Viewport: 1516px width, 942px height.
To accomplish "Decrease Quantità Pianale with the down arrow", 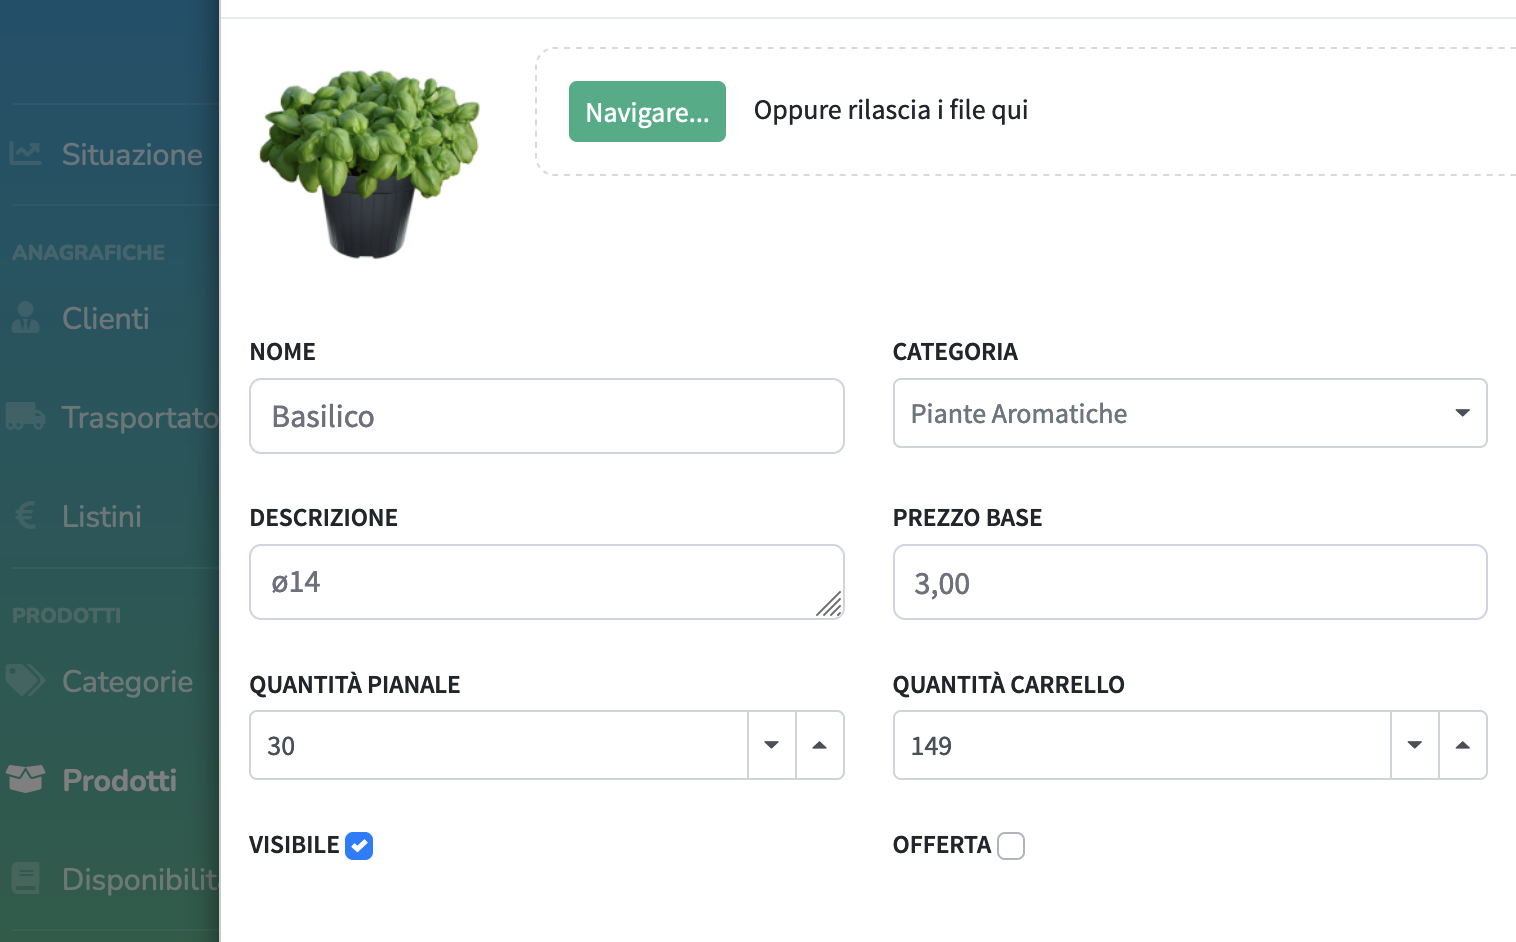I will [771, 745].
